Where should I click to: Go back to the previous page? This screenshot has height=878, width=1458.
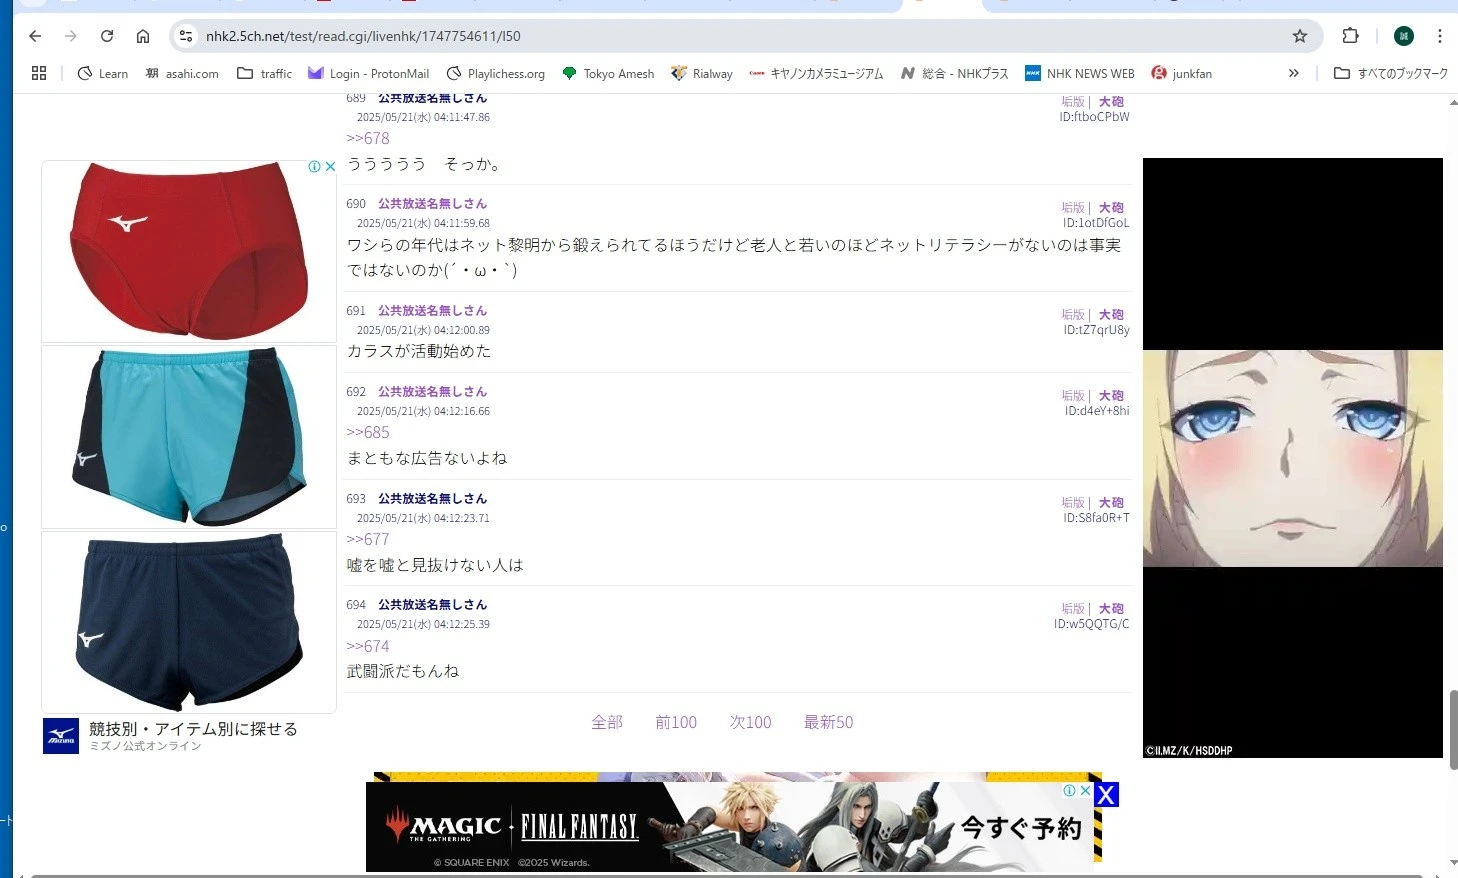(x=35, y=36)
